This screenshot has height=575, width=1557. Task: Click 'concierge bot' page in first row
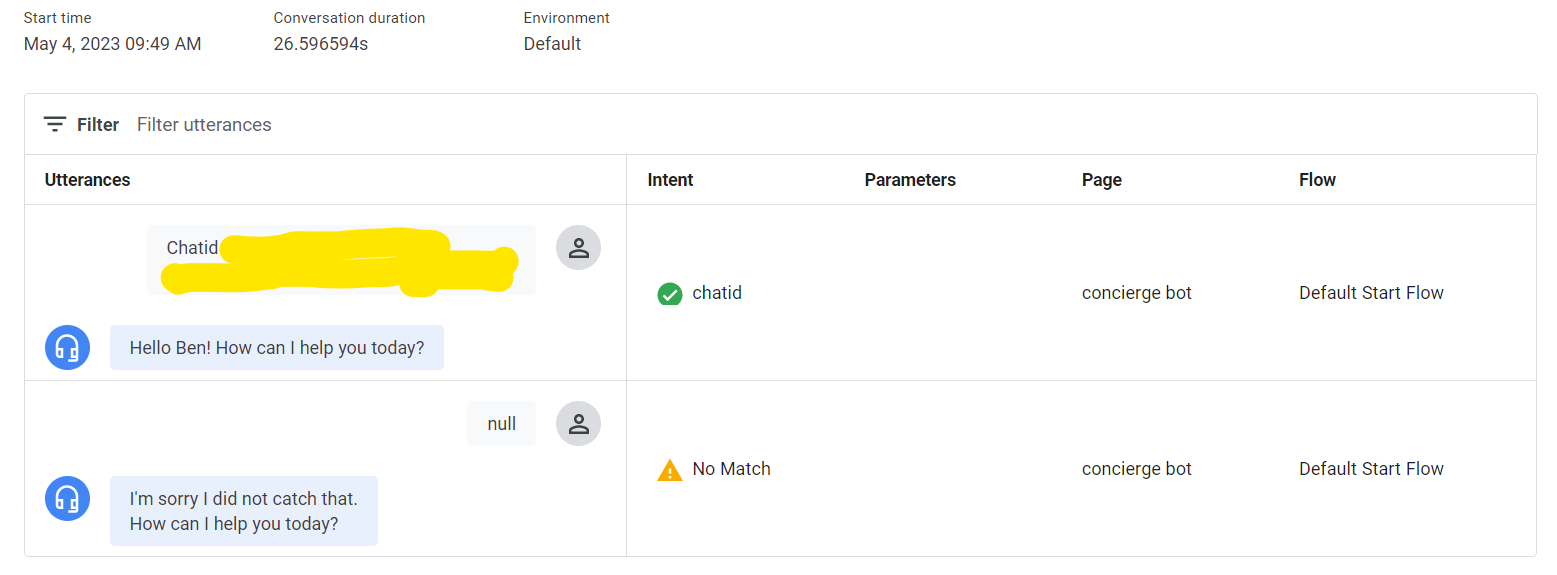1137,293
